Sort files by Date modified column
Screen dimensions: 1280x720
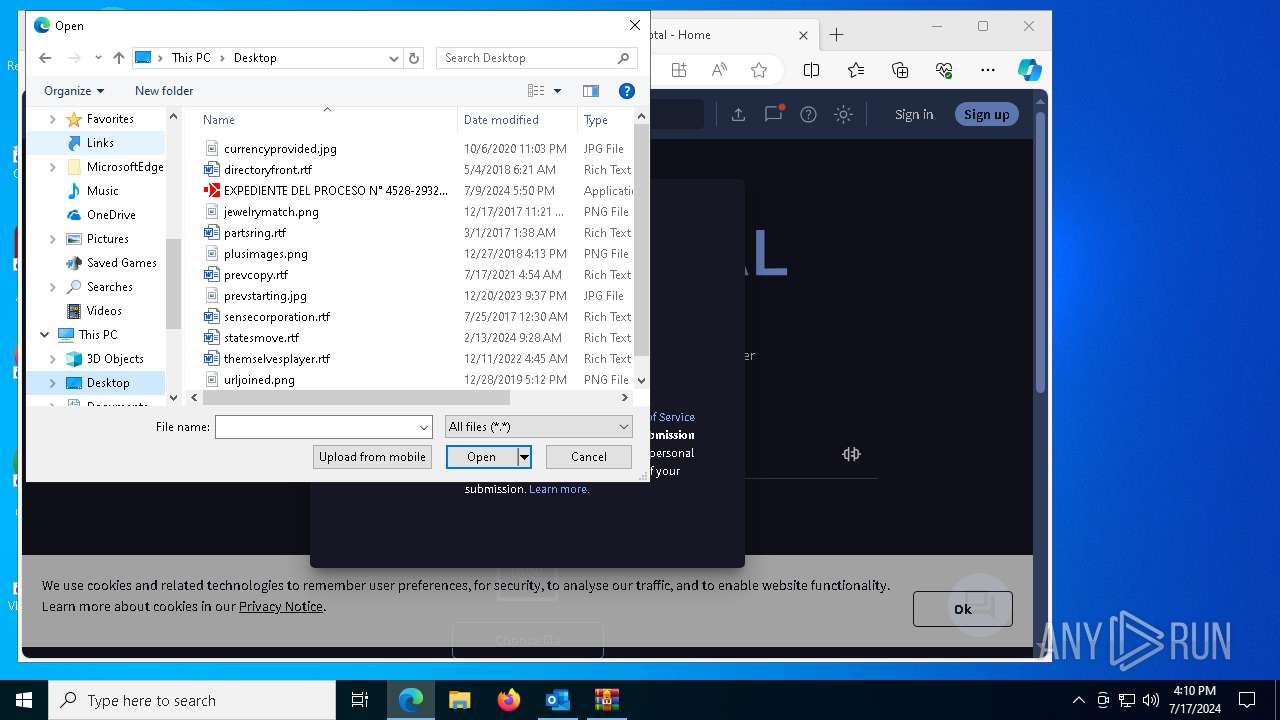click(501, 120)
